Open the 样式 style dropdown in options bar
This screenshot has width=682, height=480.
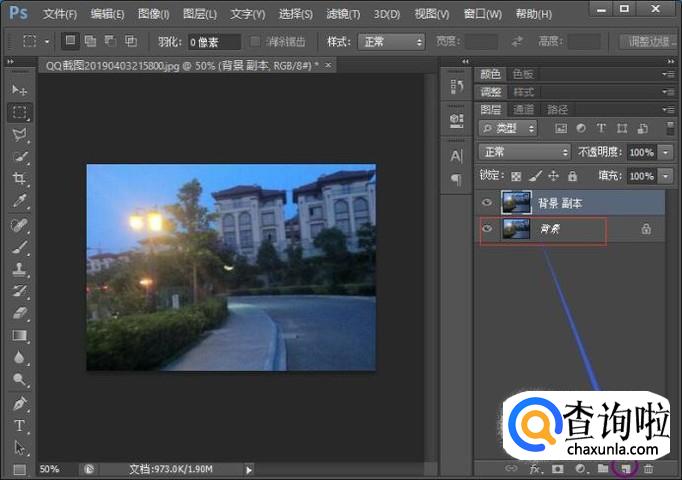(x=390, y=42)
